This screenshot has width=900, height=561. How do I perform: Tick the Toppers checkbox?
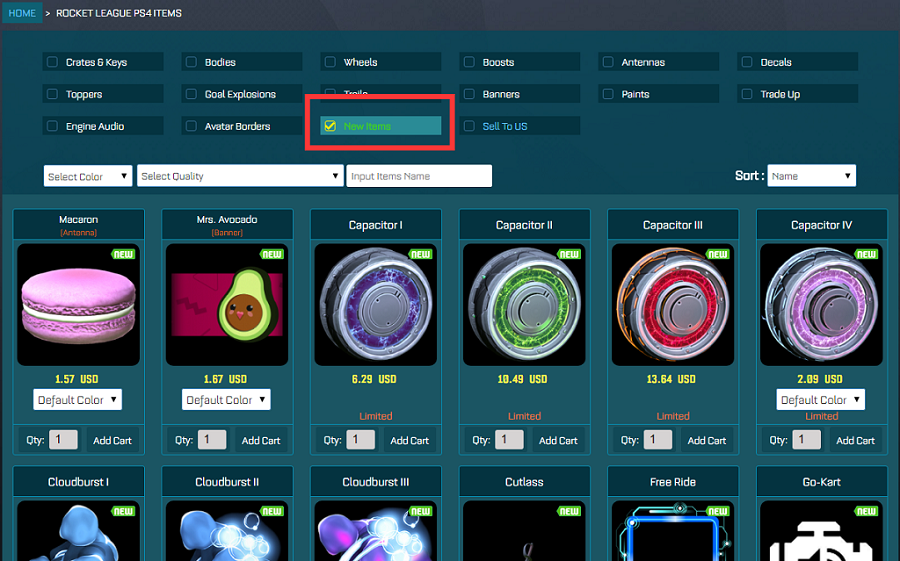point(52,94)
